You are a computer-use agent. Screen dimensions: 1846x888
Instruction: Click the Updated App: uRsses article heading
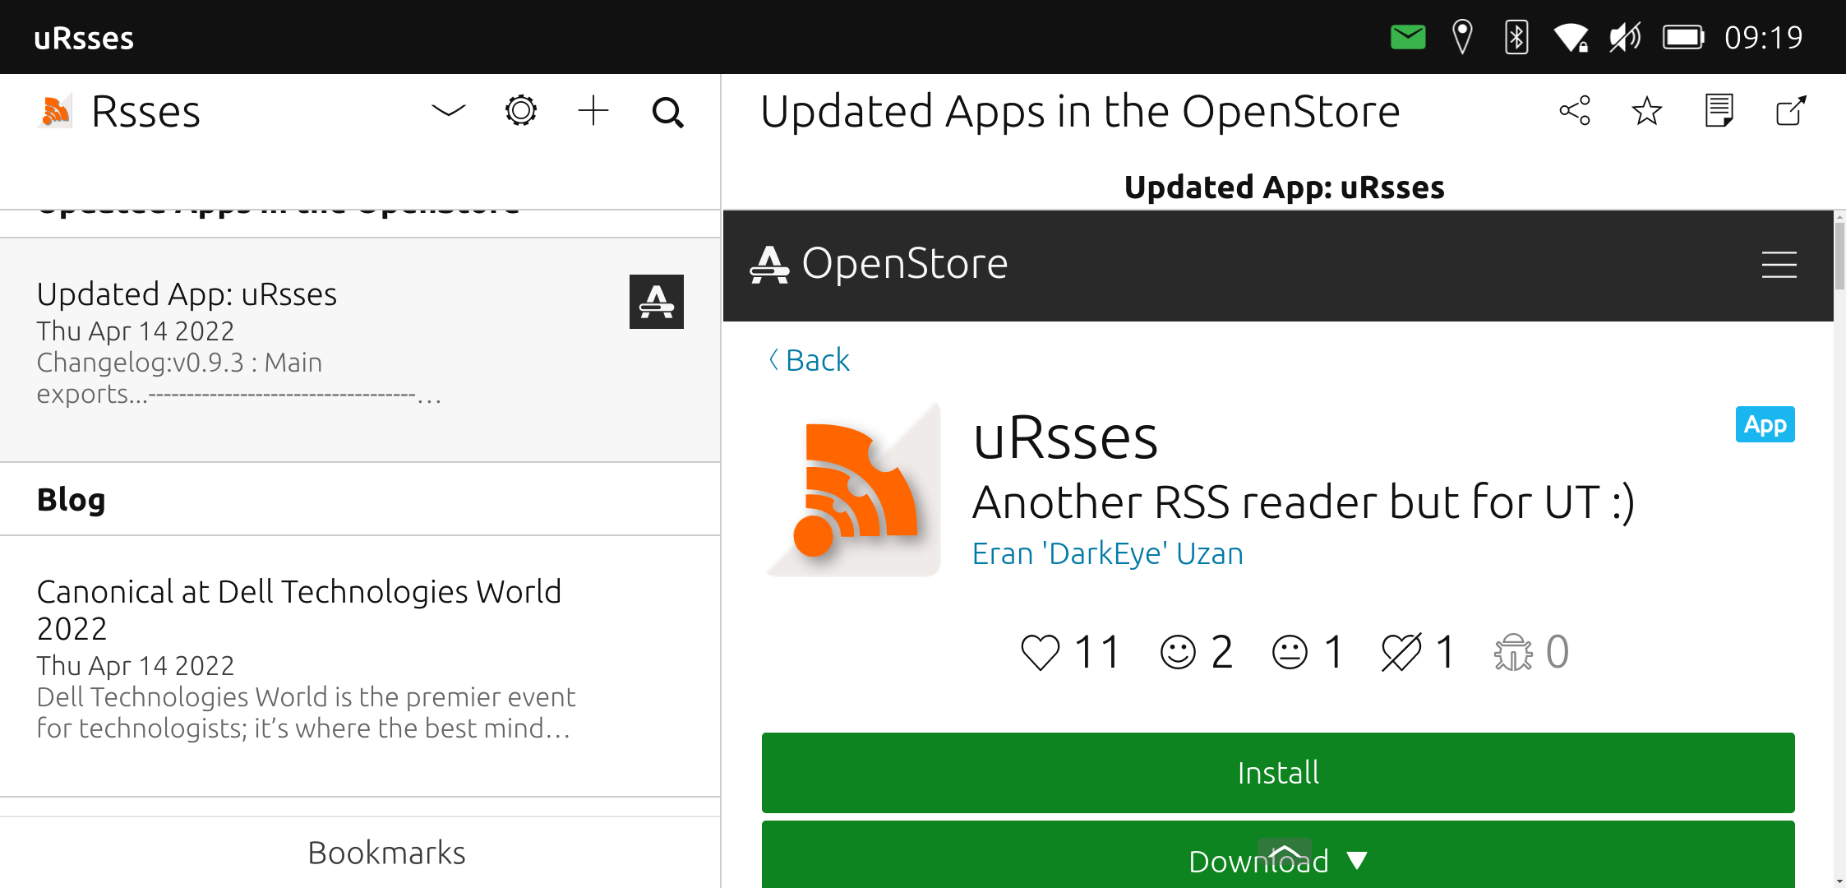pos(1284,187)
